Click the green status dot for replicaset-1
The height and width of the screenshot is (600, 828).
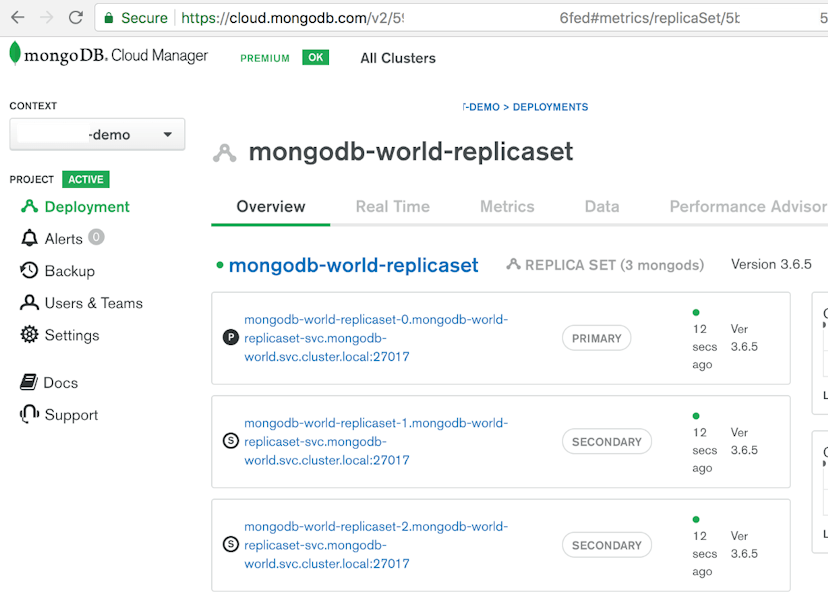(x=696, y=416)
